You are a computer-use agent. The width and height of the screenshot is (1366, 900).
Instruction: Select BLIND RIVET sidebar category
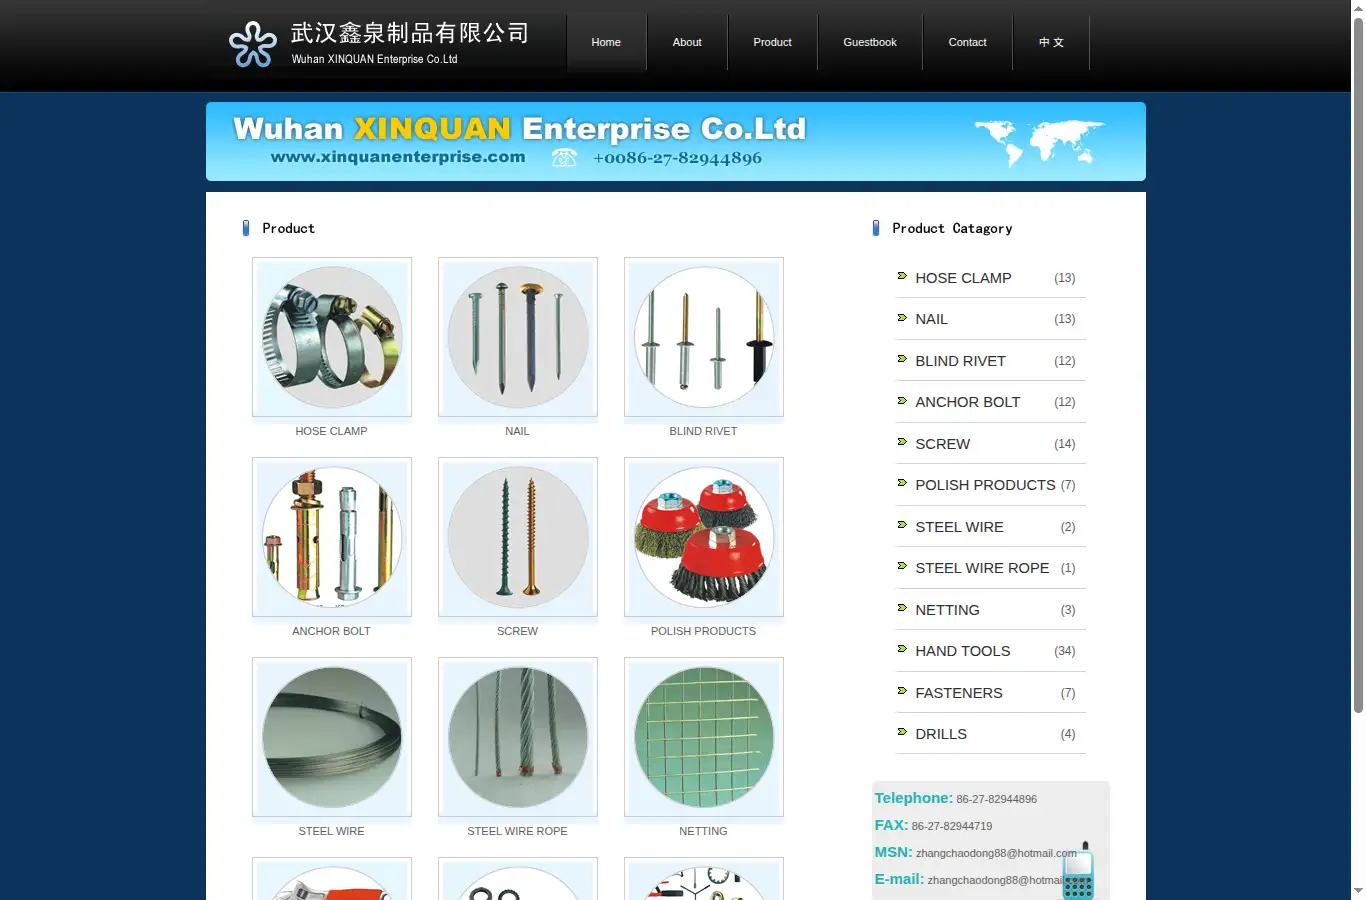[960, 361]
